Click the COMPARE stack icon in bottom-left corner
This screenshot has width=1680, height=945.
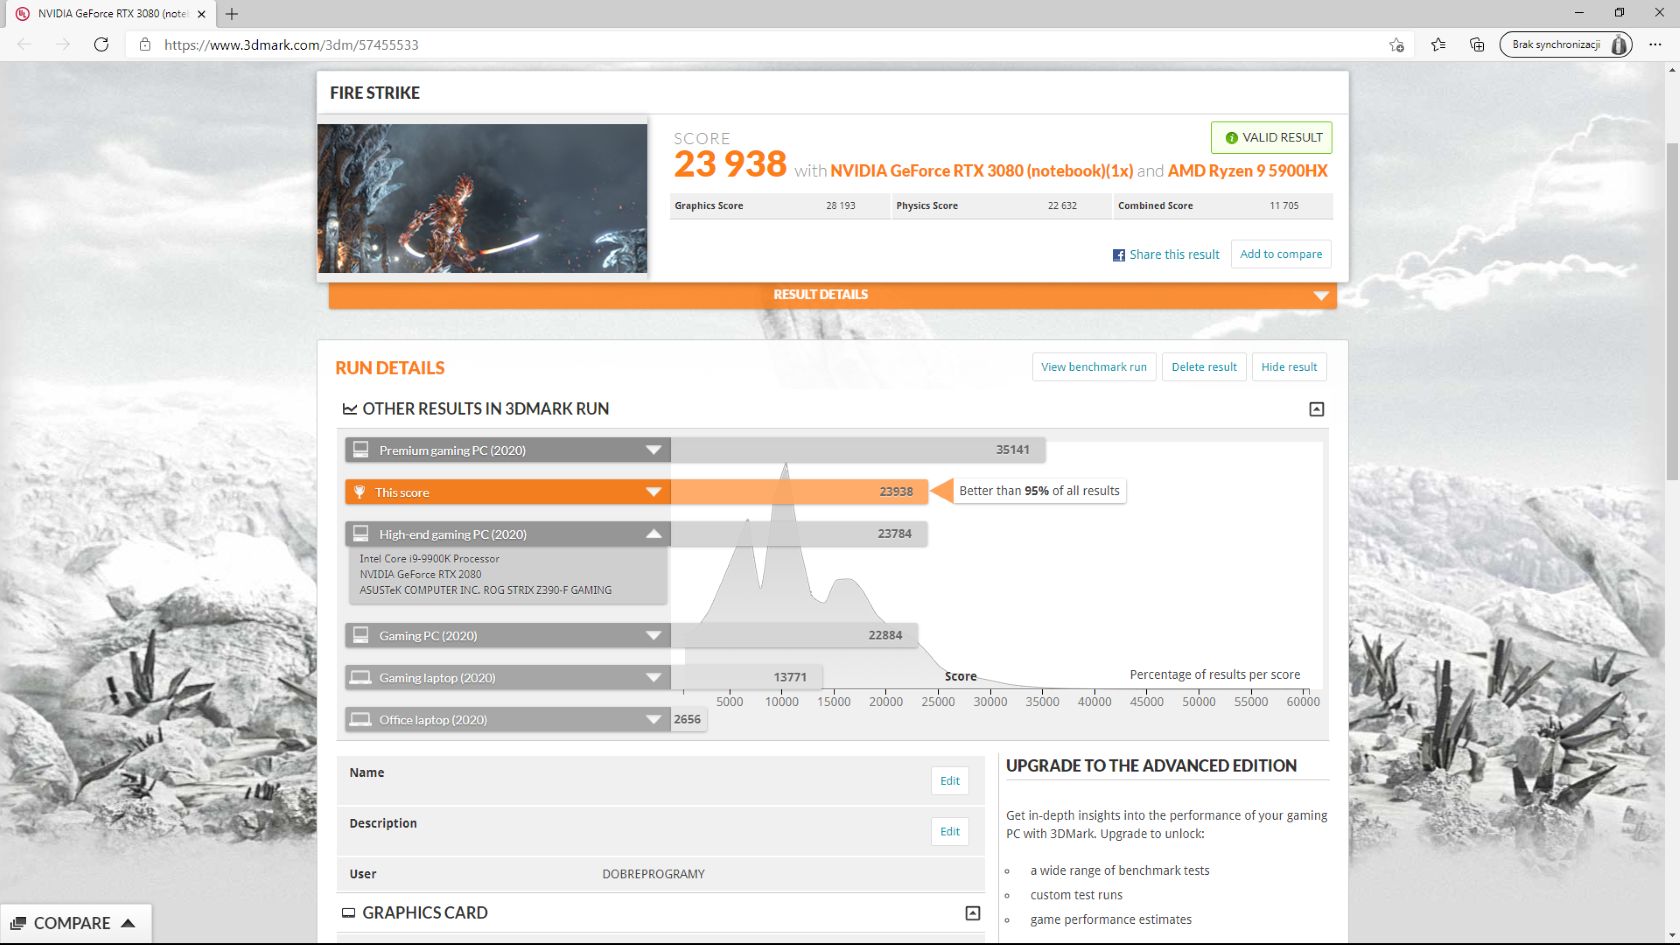click(17, 923)
